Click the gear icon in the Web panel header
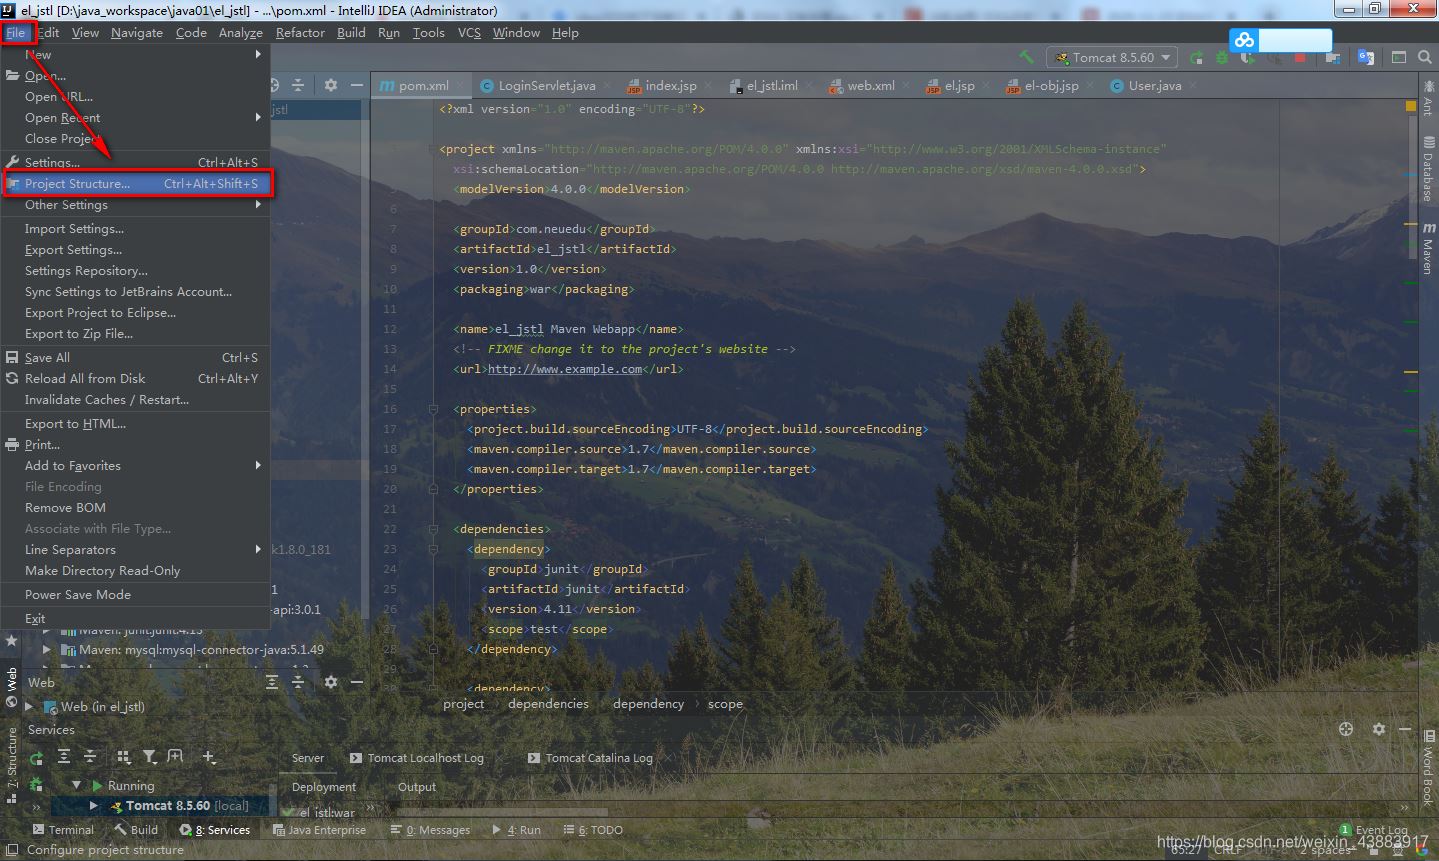This screenshot has width=1439, height=861. (x=331, y=682)
